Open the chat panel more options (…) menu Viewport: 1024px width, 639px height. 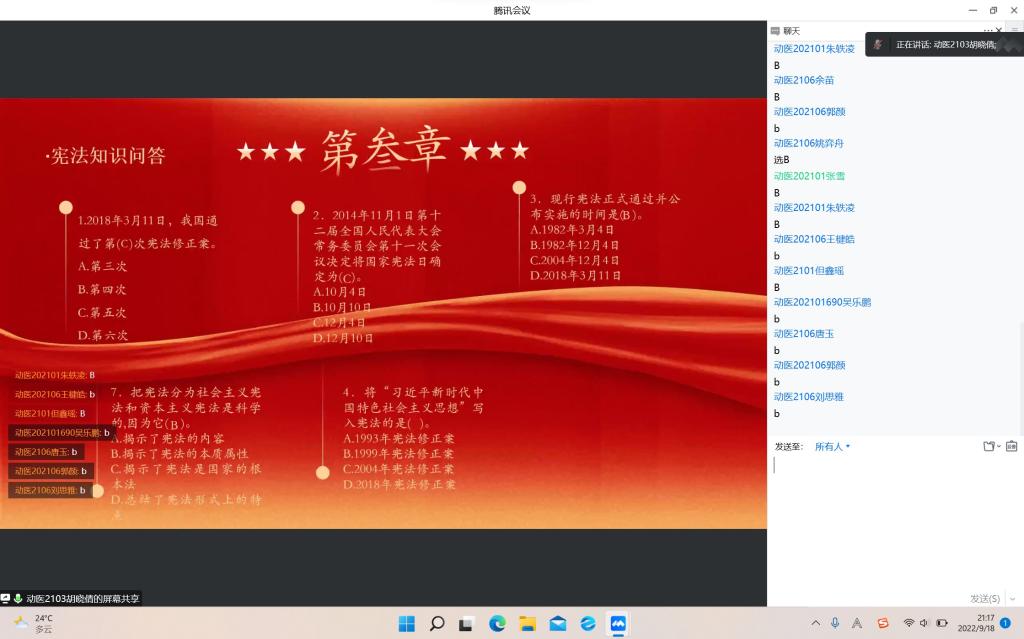[988, 31]
